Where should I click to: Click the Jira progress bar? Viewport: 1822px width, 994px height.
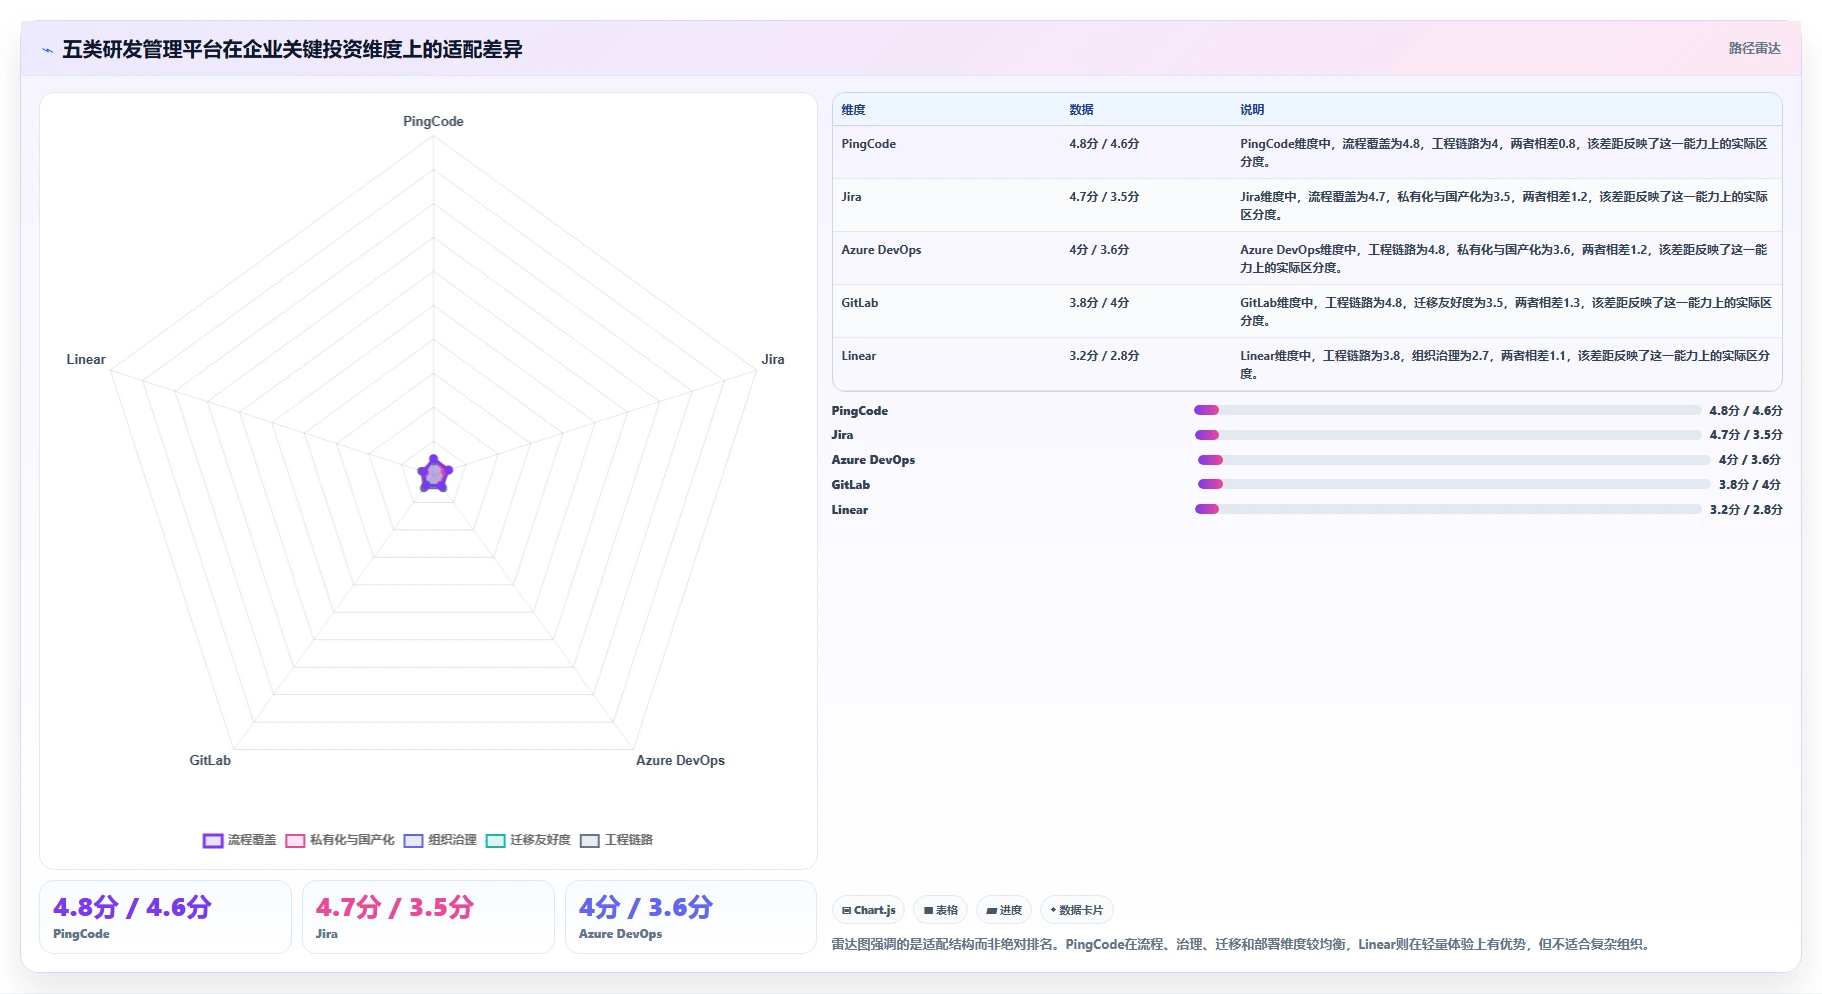coord(1447,435)
